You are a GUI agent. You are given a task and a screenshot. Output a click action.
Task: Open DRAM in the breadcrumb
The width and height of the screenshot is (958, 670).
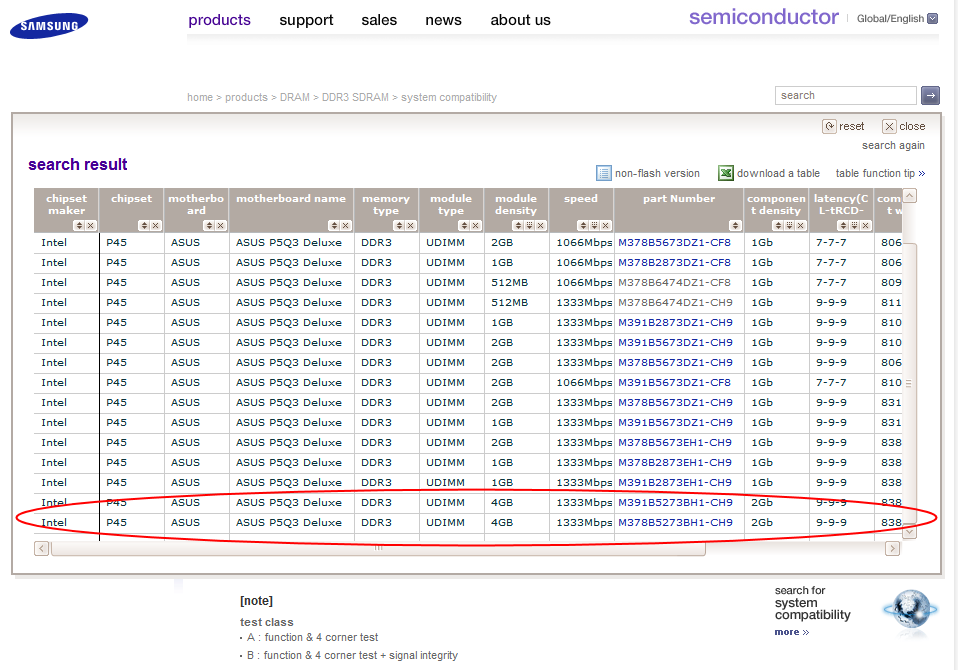294,97
